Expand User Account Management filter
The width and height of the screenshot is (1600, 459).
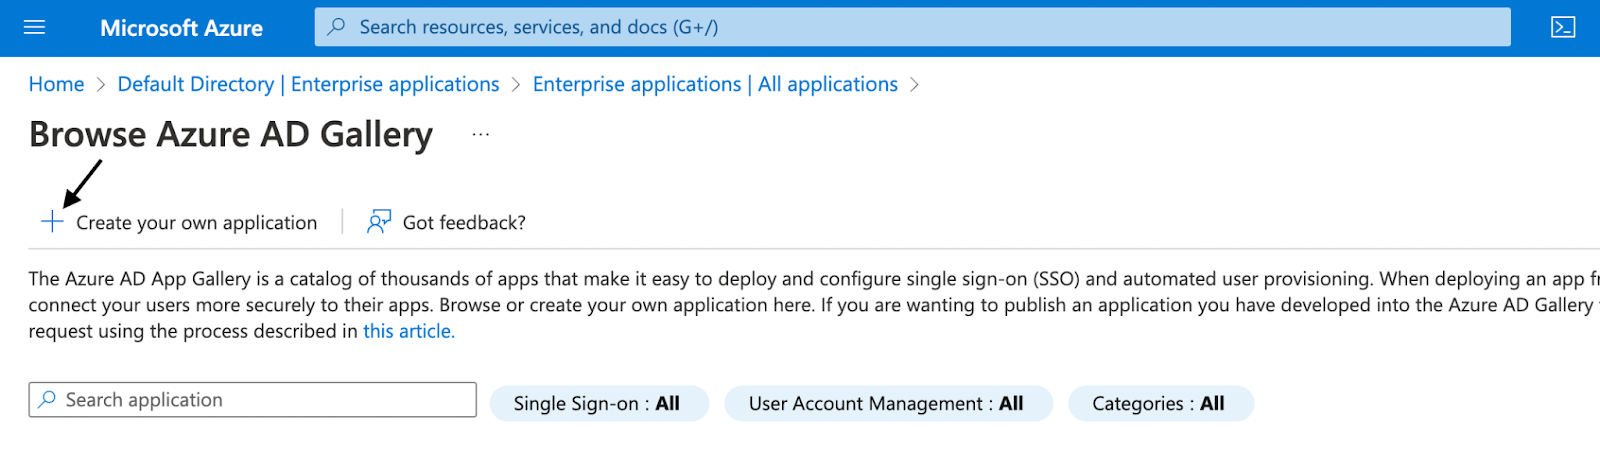(887, 404)
